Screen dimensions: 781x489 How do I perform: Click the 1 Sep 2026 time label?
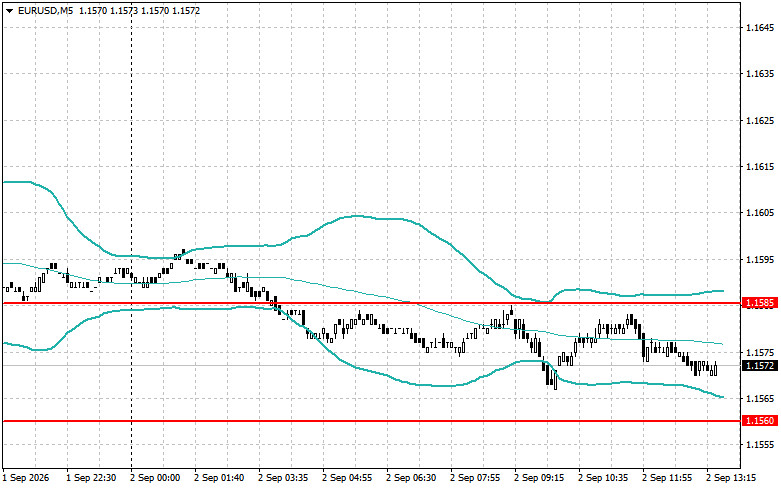pyautogui.click(x=26, y=478)
